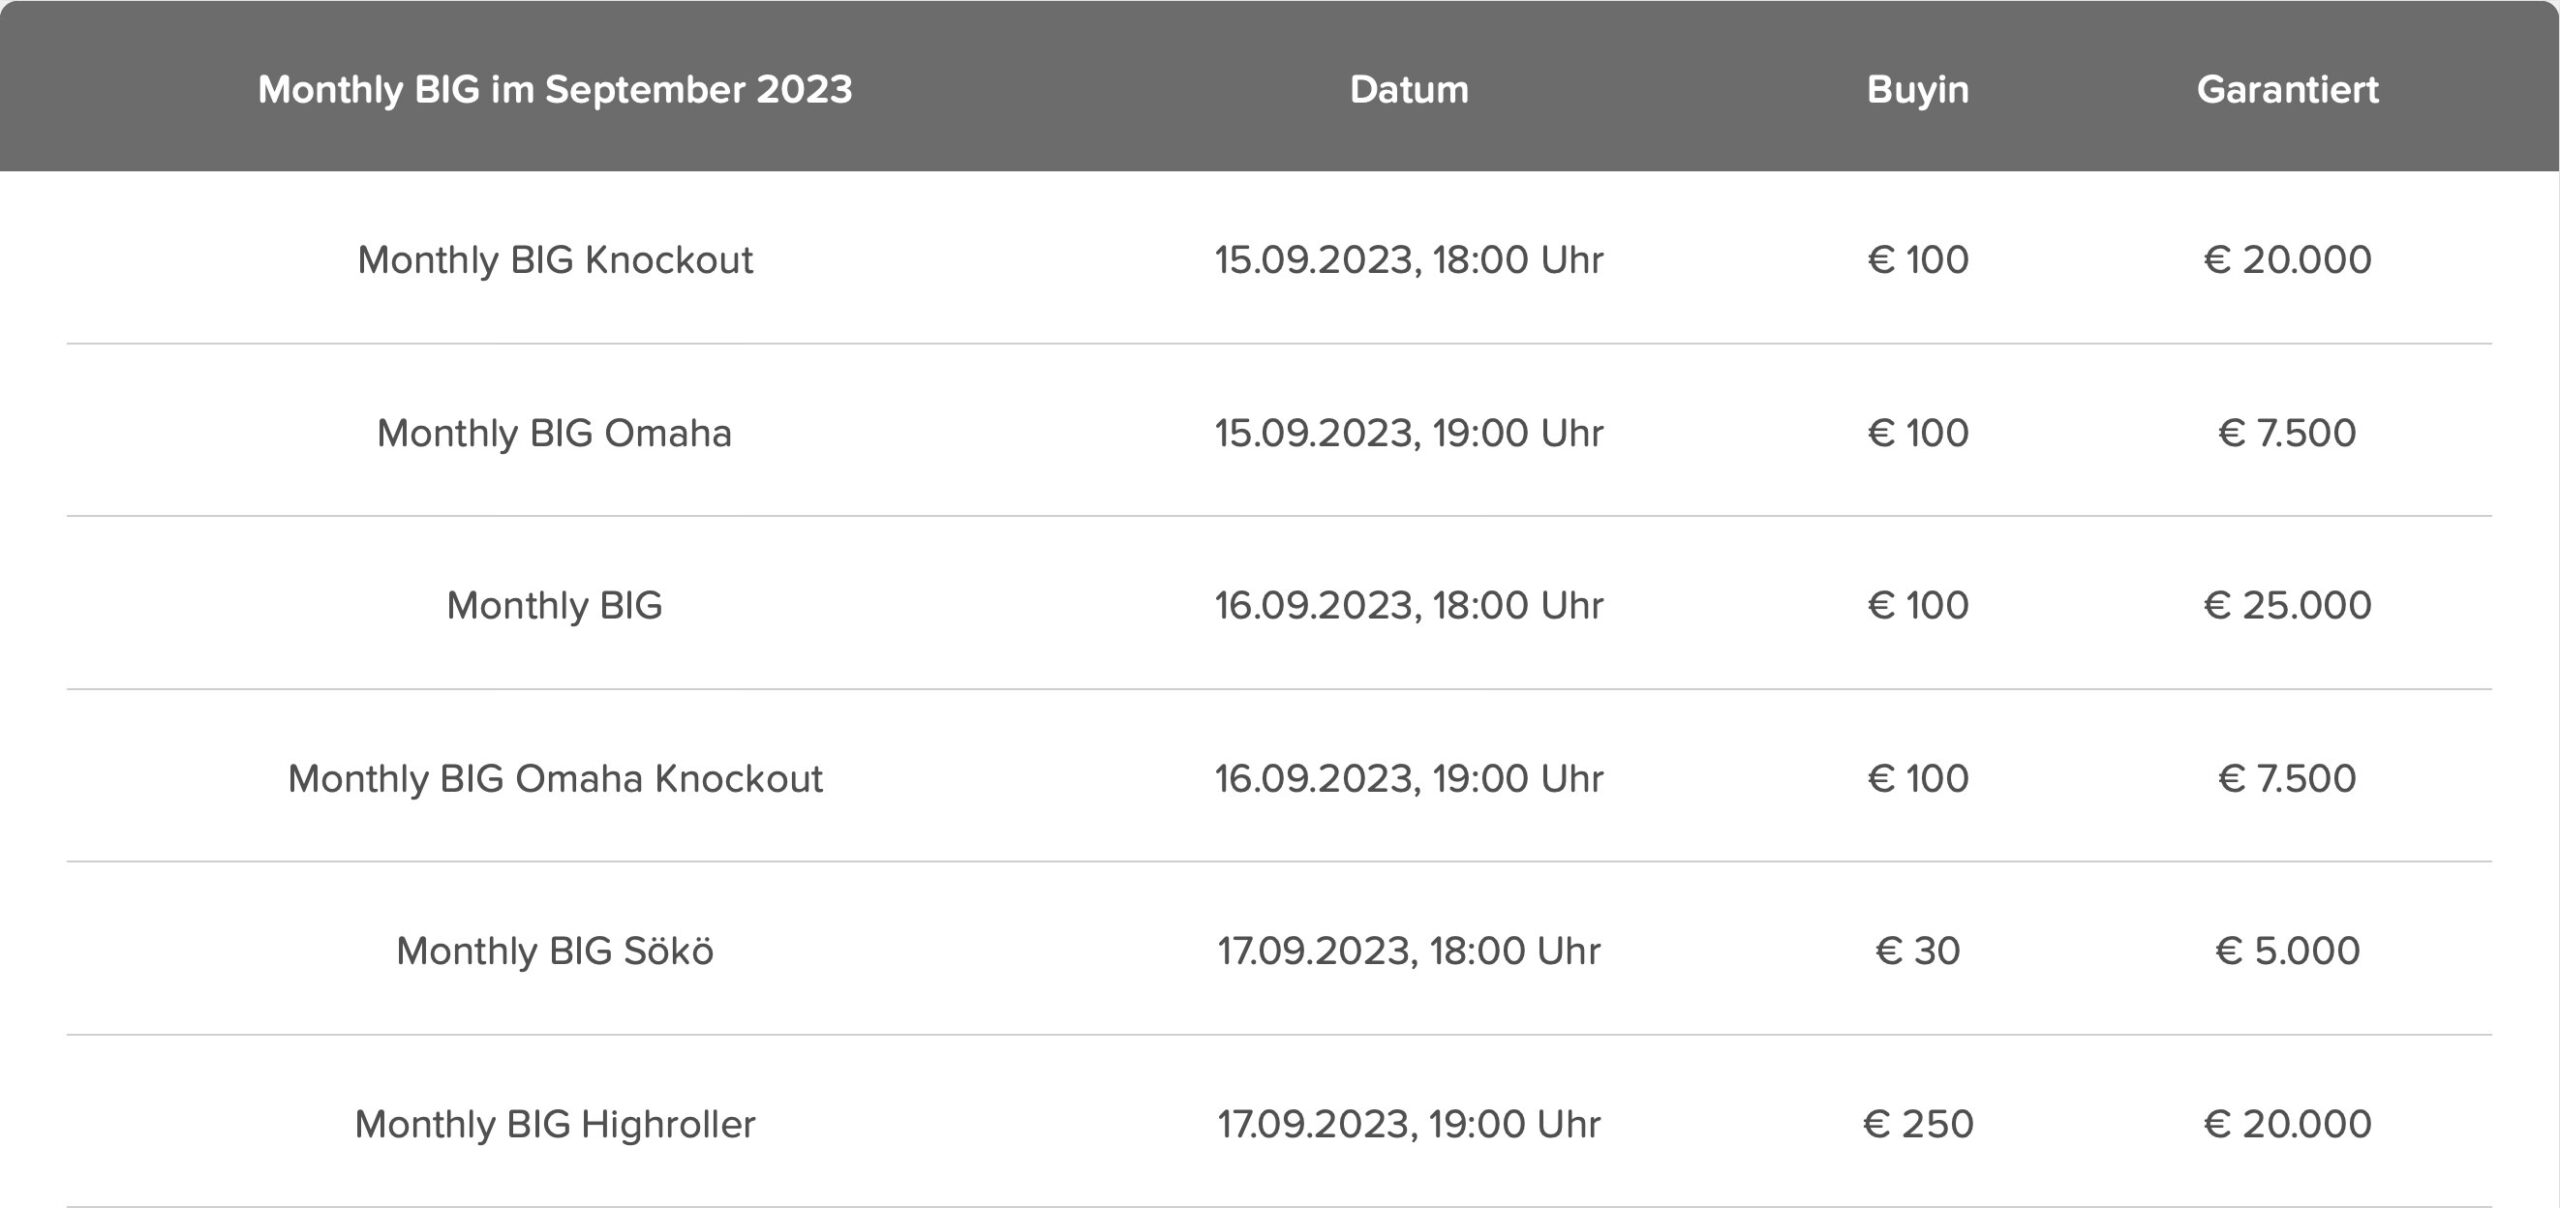Click the date 15.09.2023, 19:00 Uhr
Screen dimensions: 2560x1208
click(1409, 433)
